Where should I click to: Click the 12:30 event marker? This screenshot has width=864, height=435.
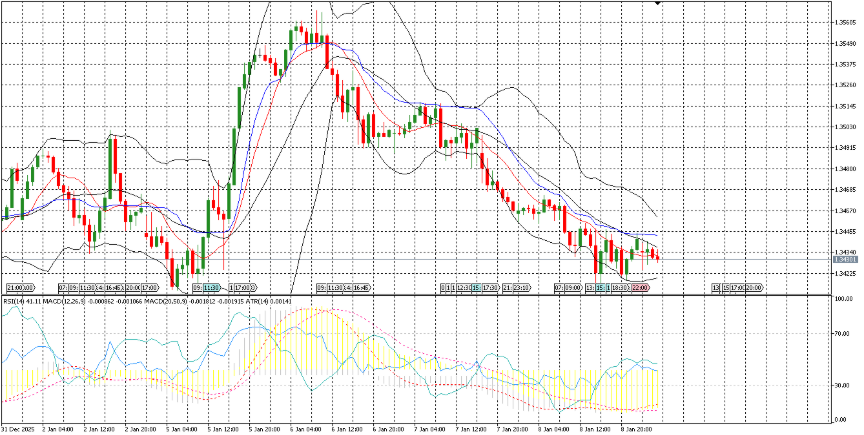[463, 288]
